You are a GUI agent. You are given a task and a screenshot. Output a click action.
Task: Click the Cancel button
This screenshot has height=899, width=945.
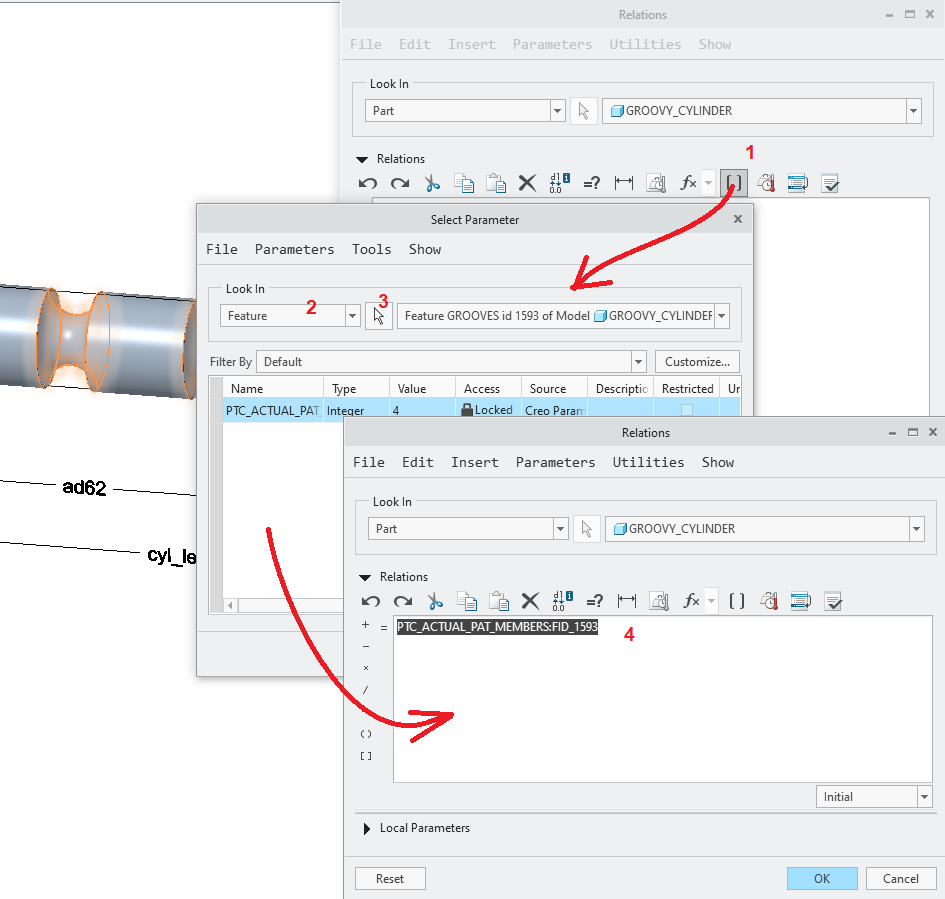click(x=900, y=879)
